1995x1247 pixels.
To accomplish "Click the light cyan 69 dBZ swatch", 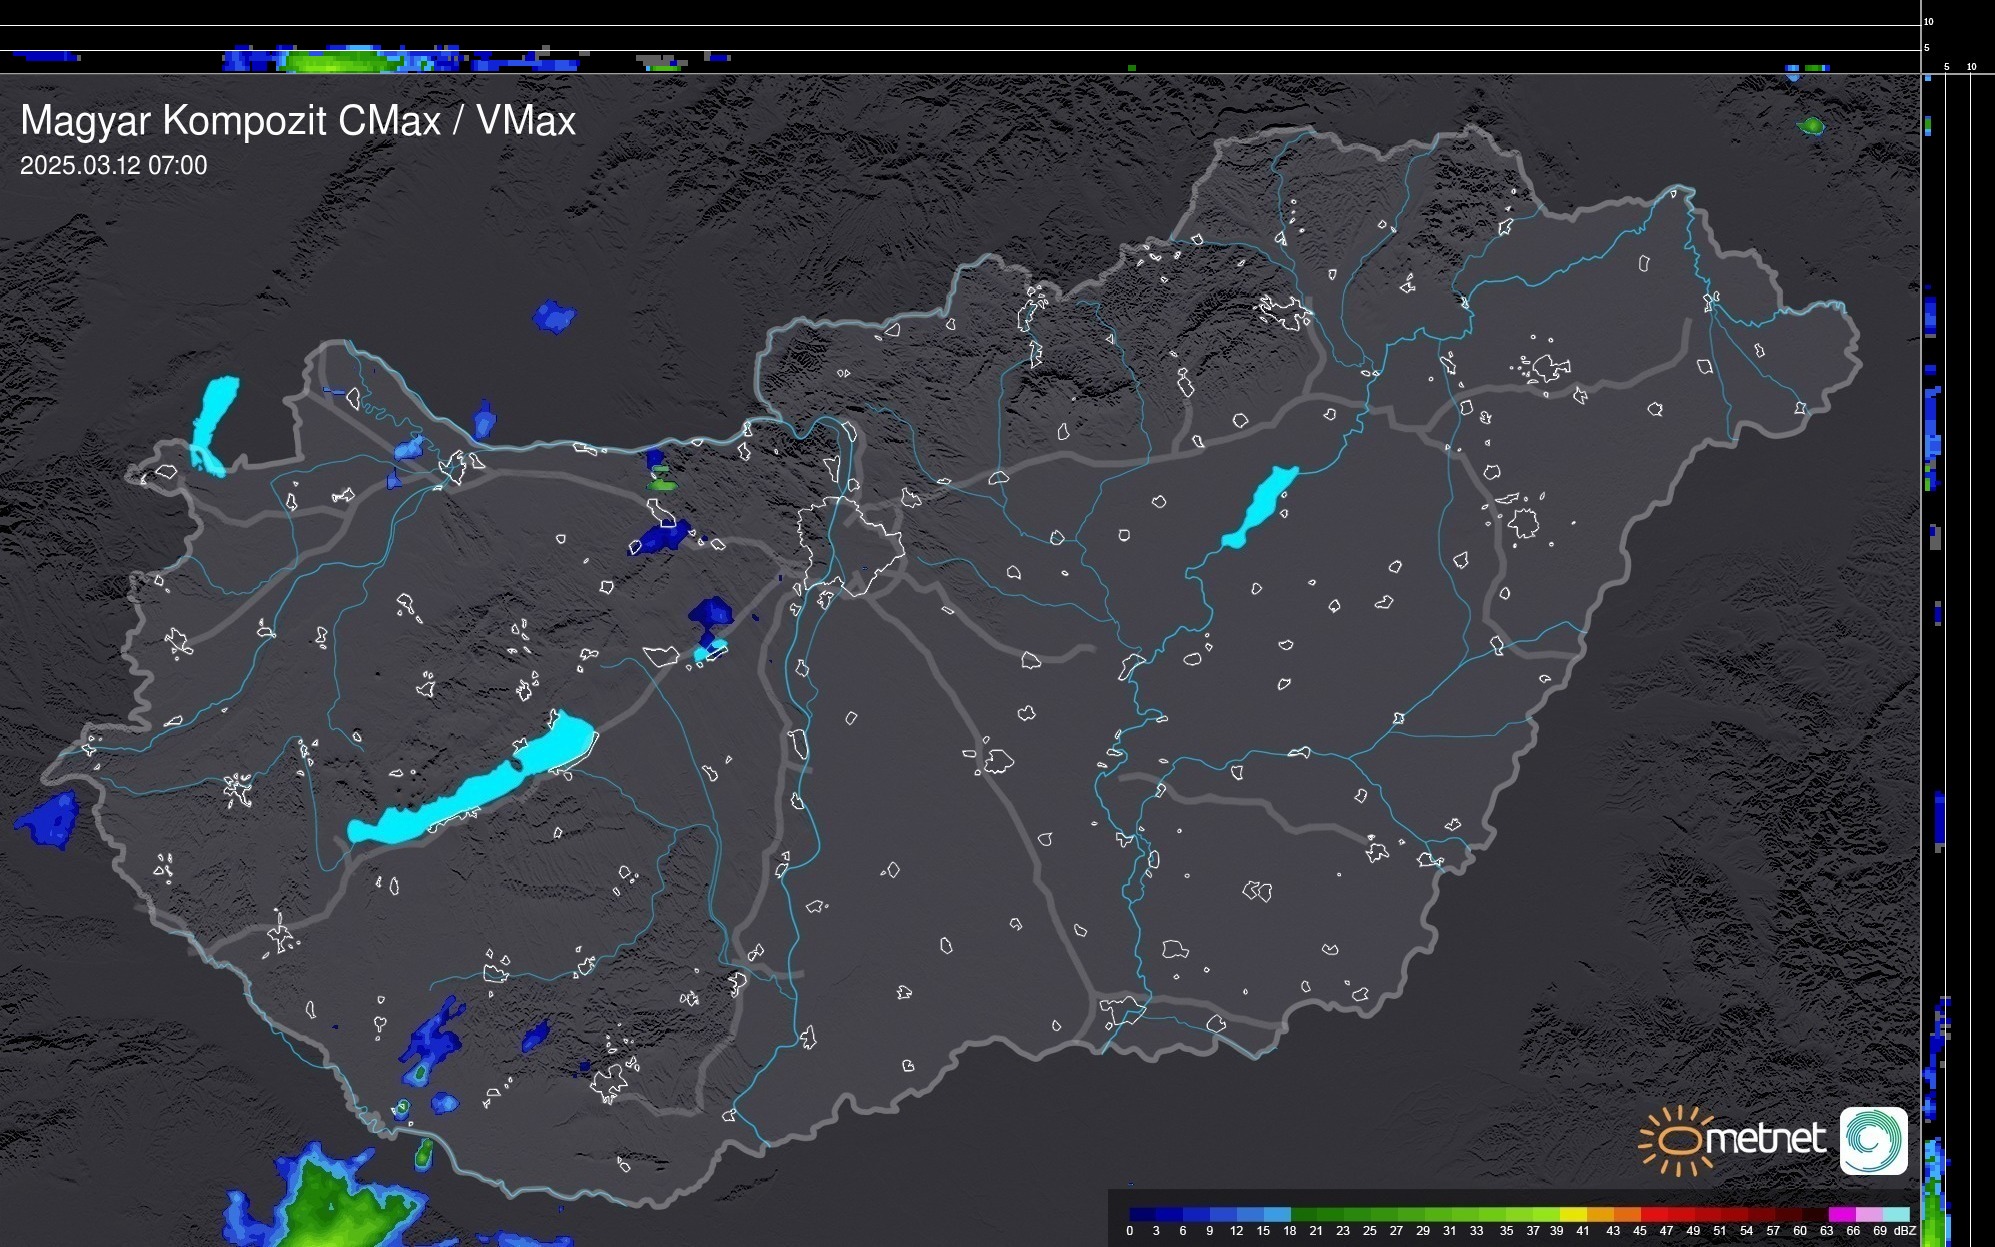I will [x=1896, y=1214].
